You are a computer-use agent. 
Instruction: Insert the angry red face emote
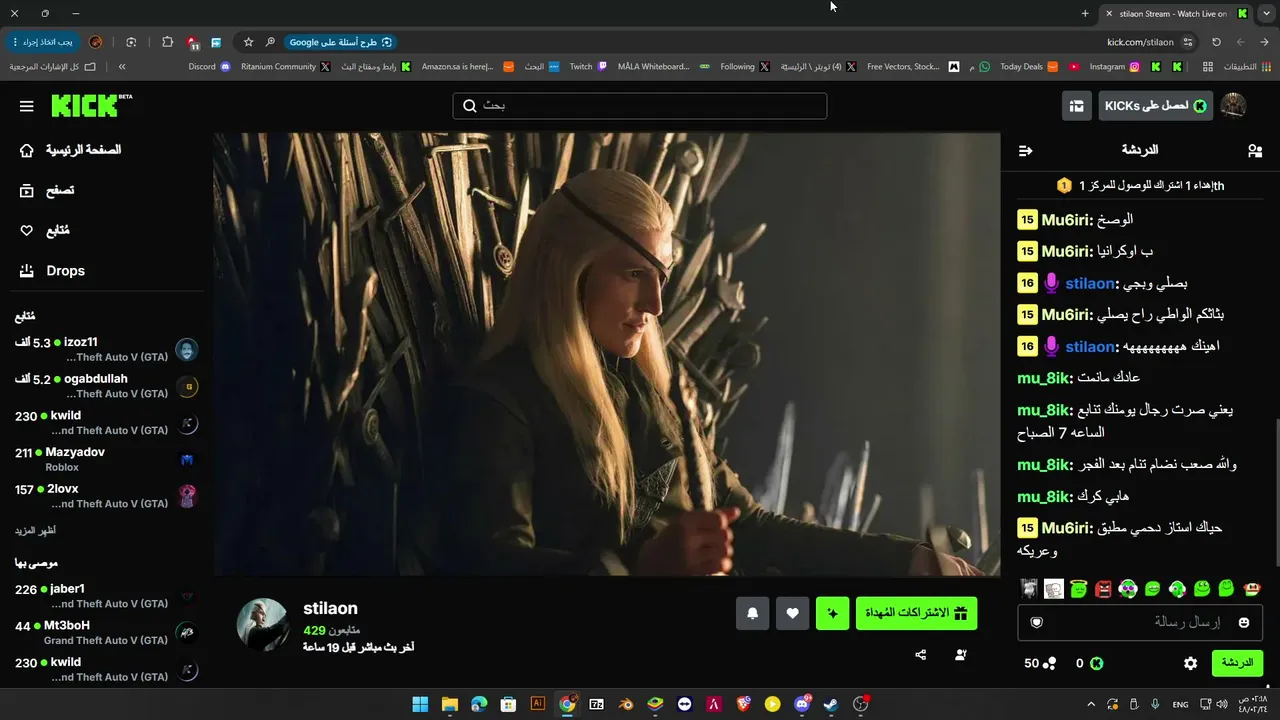1103,589
